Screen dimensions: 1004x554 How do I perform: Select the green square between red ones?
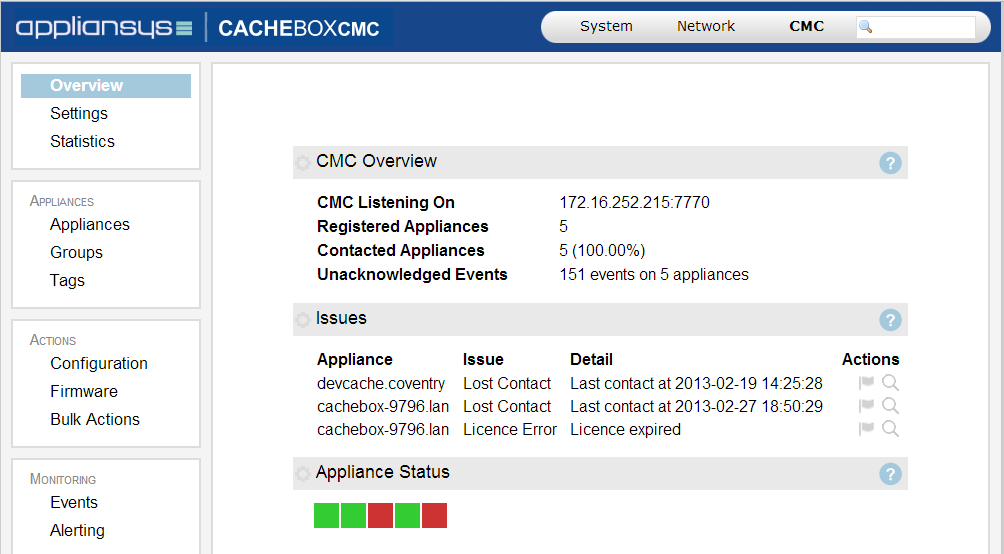pos(407,516)
